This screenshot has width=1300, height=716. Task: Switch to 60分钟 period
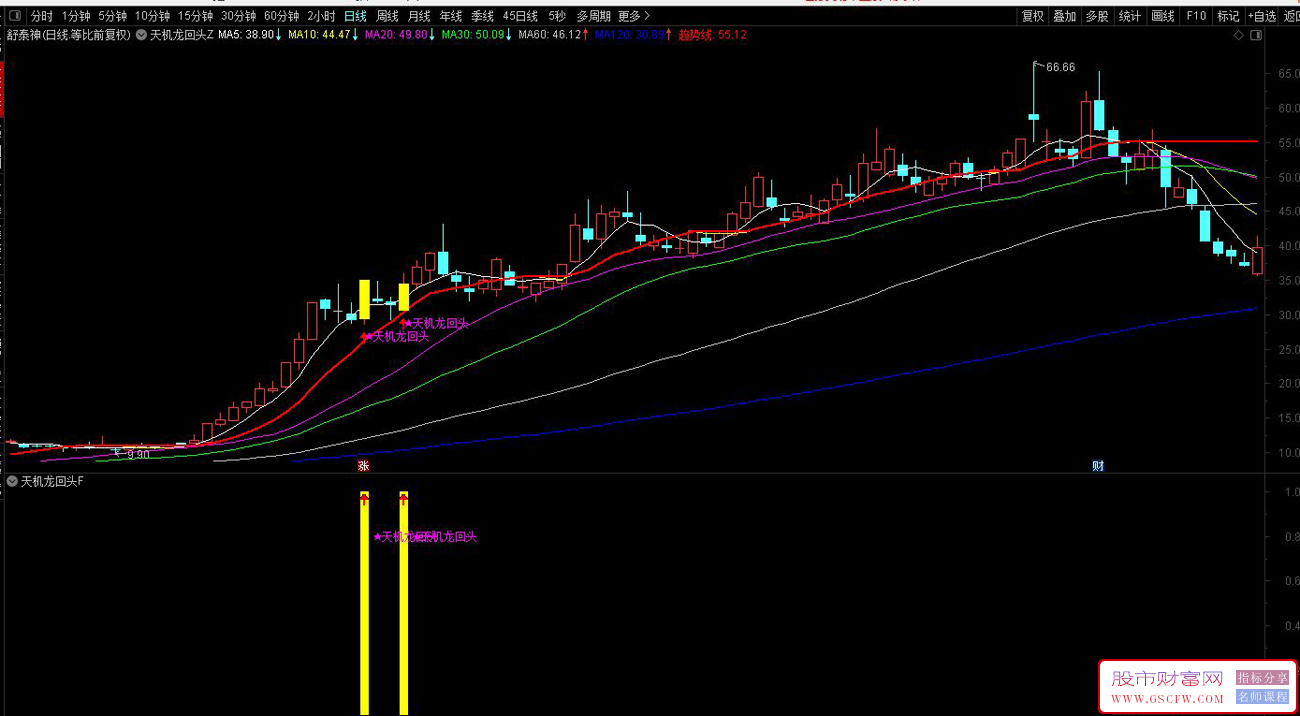[x=281, y=16]
